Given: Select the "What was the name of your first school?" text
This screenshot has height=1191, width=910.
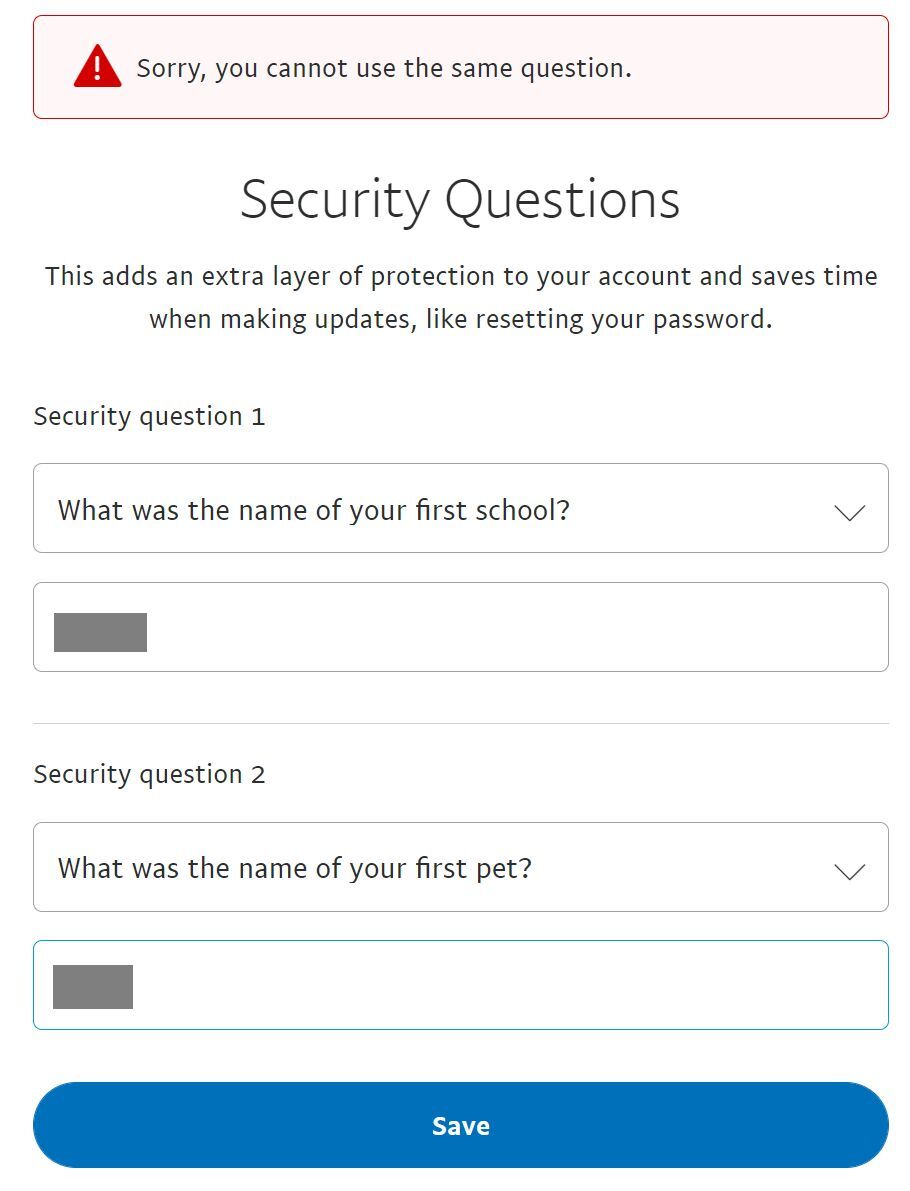Looking at the screenshot, I should coord(314,510).
